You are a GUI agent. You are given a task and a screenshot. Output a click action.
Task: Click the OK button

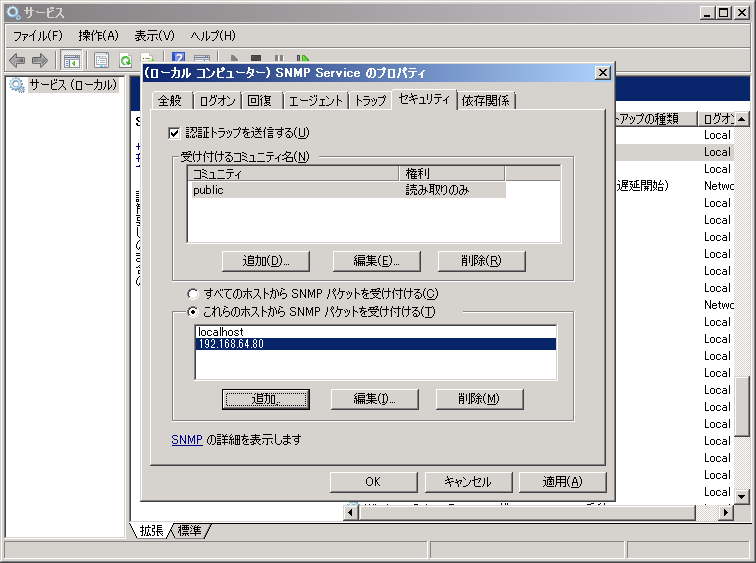pyautogui.click(x=374, y=482)
